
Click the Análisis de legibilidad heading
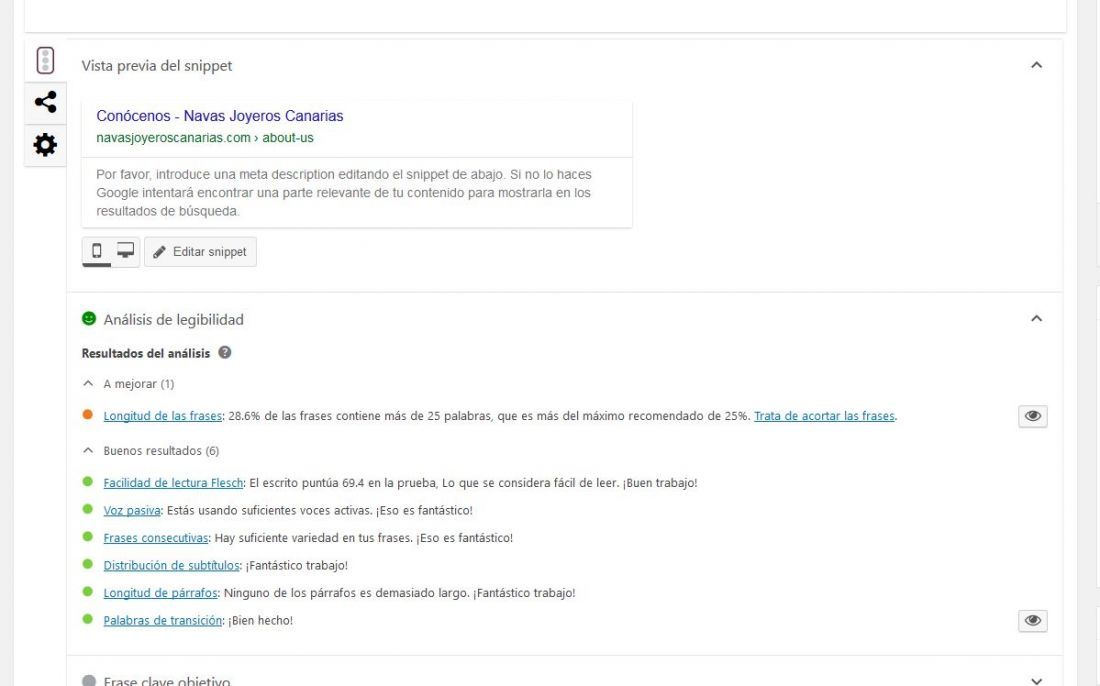[x=173, y=320]
